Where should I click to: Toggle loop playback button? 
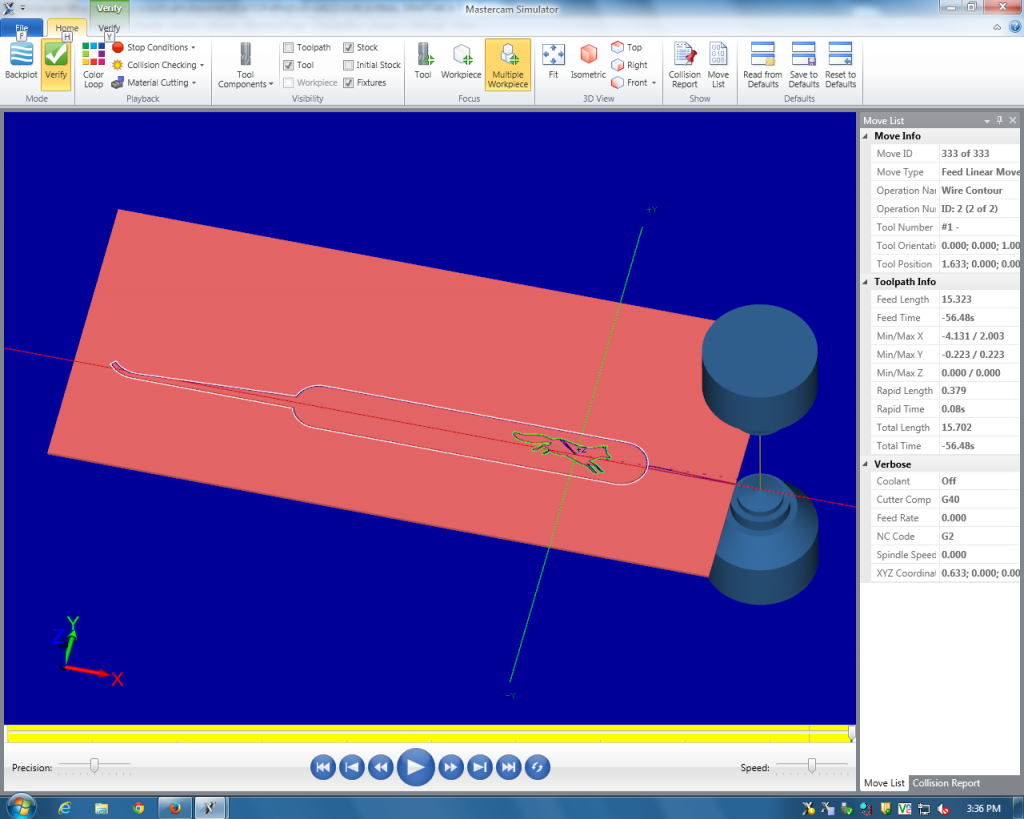tap(537, 767)
